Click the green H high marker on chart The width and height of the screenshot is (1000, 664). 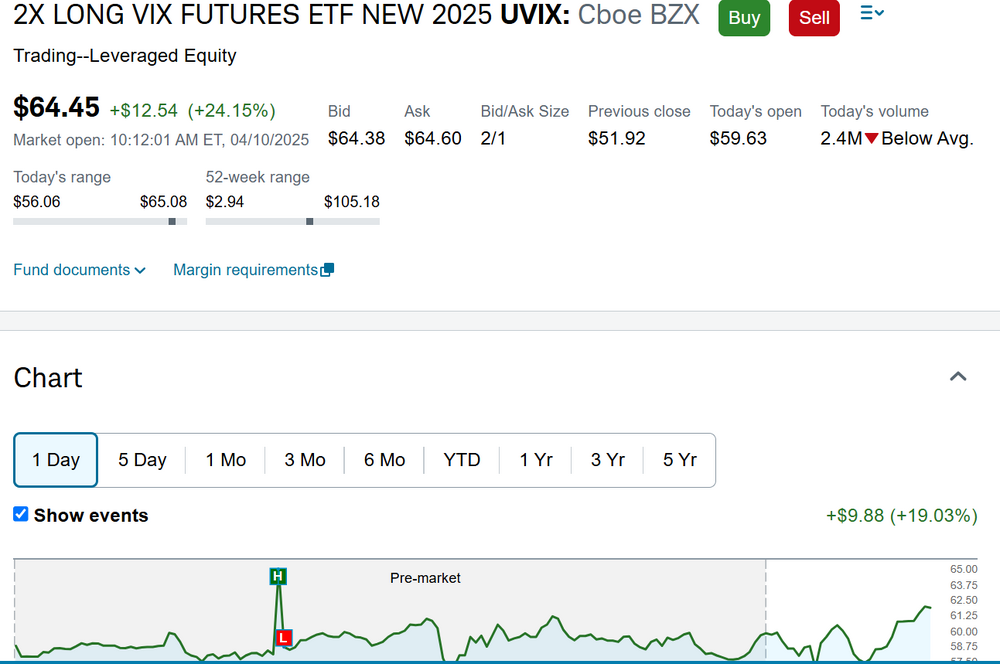click(x=278, y=576)
